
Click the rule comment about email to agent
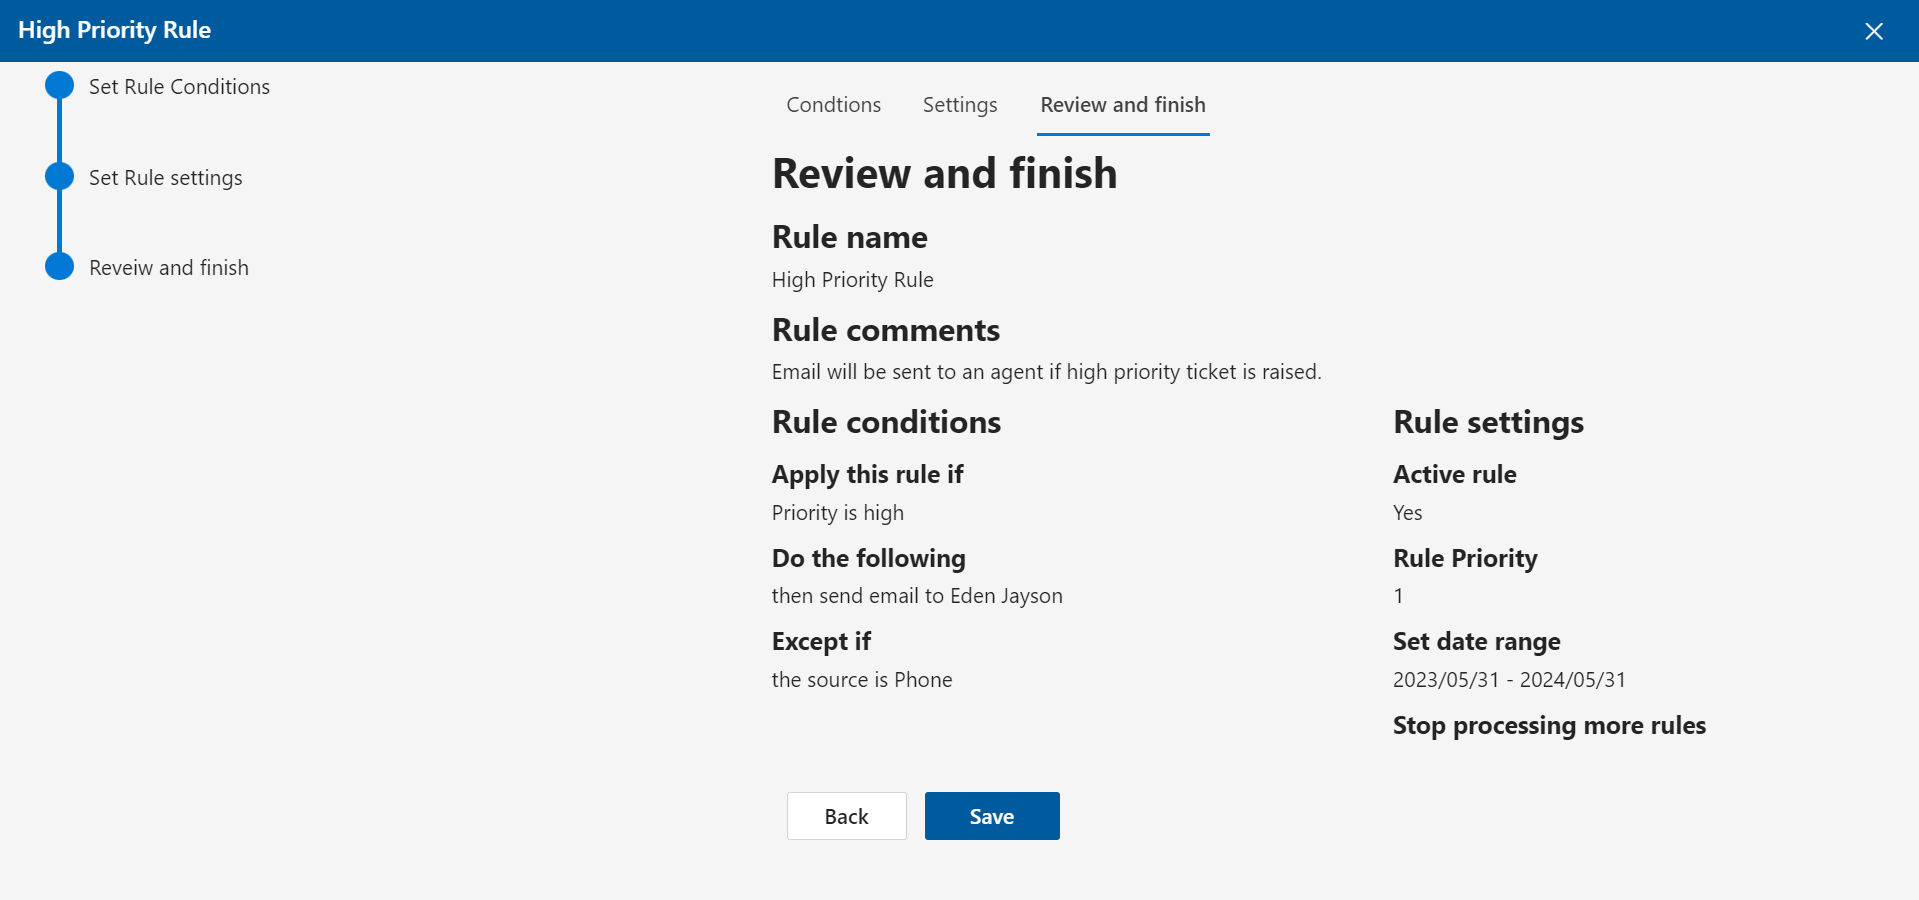coord(1047,372)
